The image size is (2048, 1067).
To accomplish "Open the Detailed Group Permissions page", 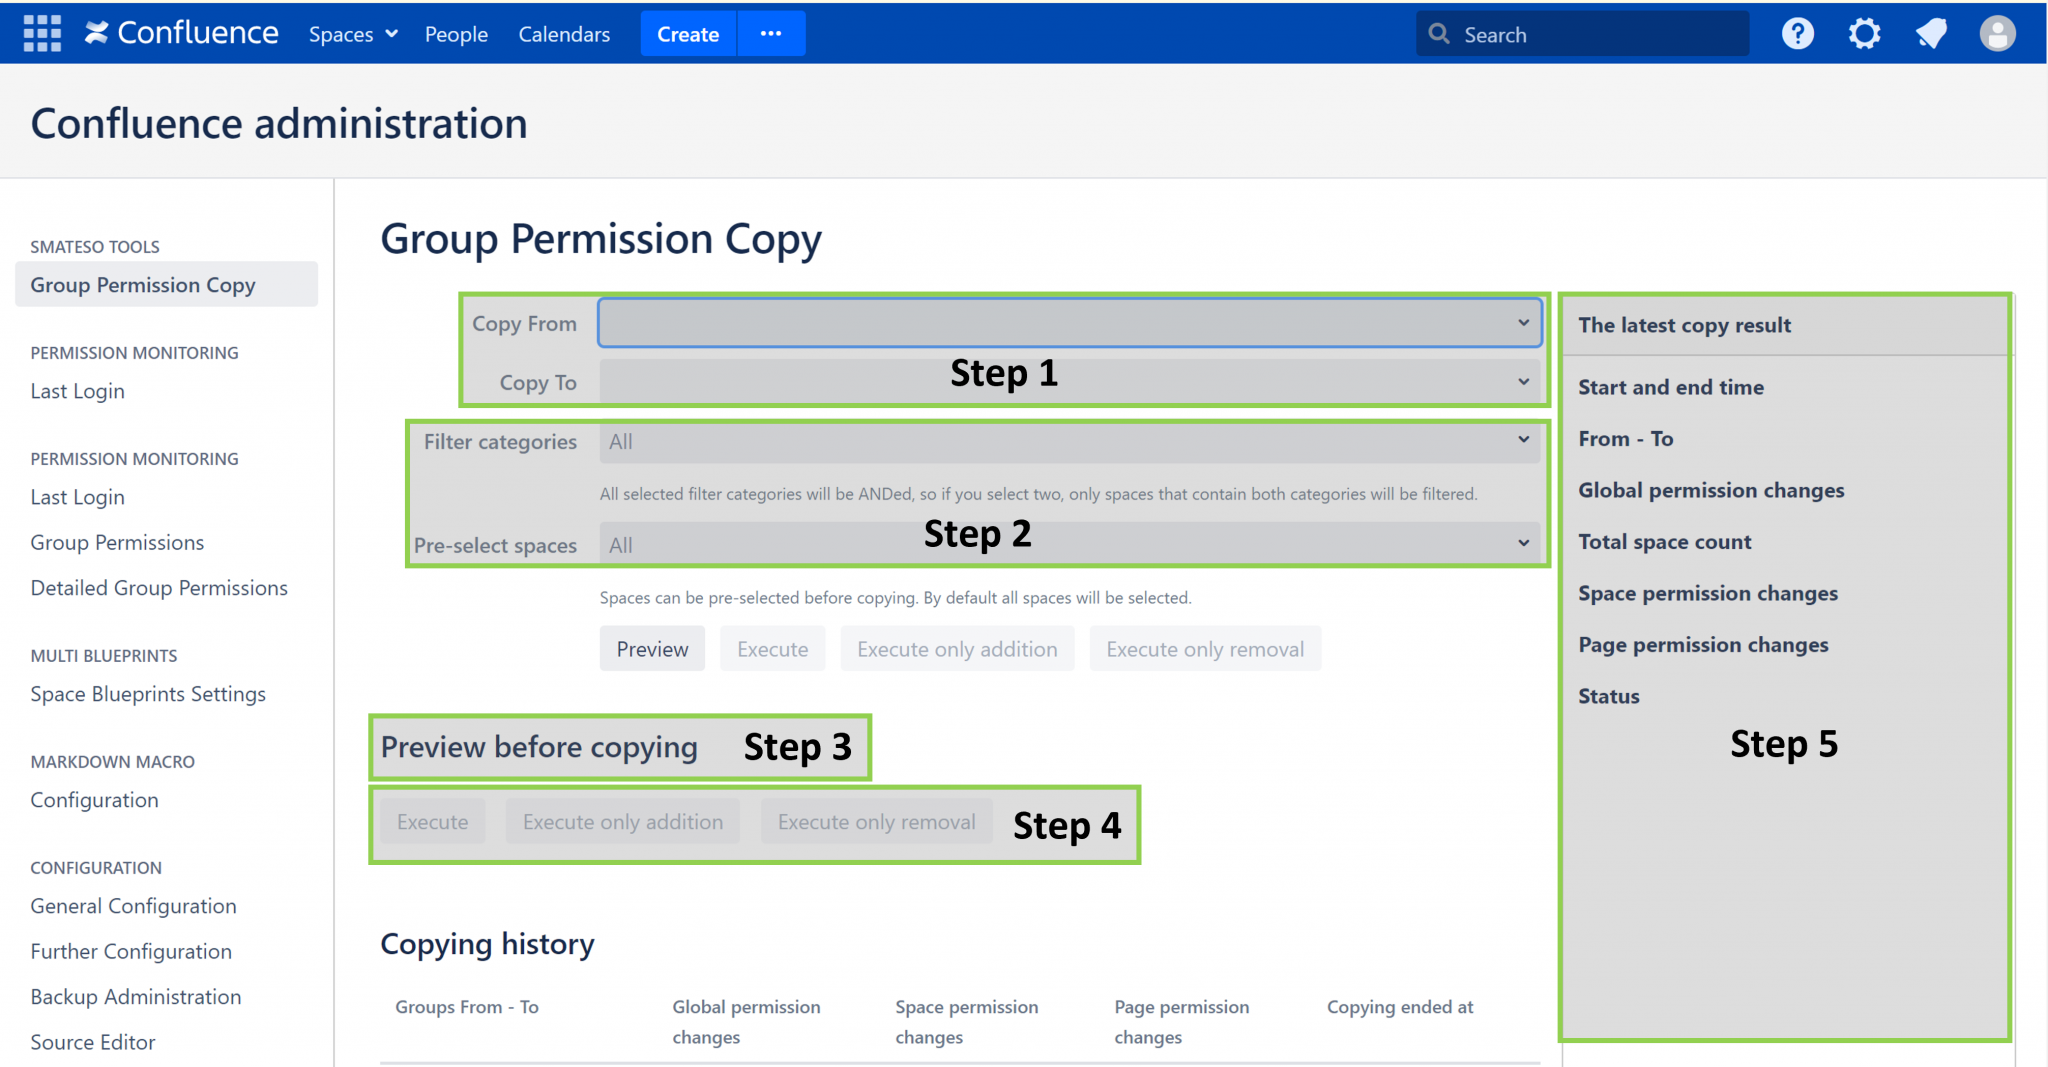I will pos(158,587).
